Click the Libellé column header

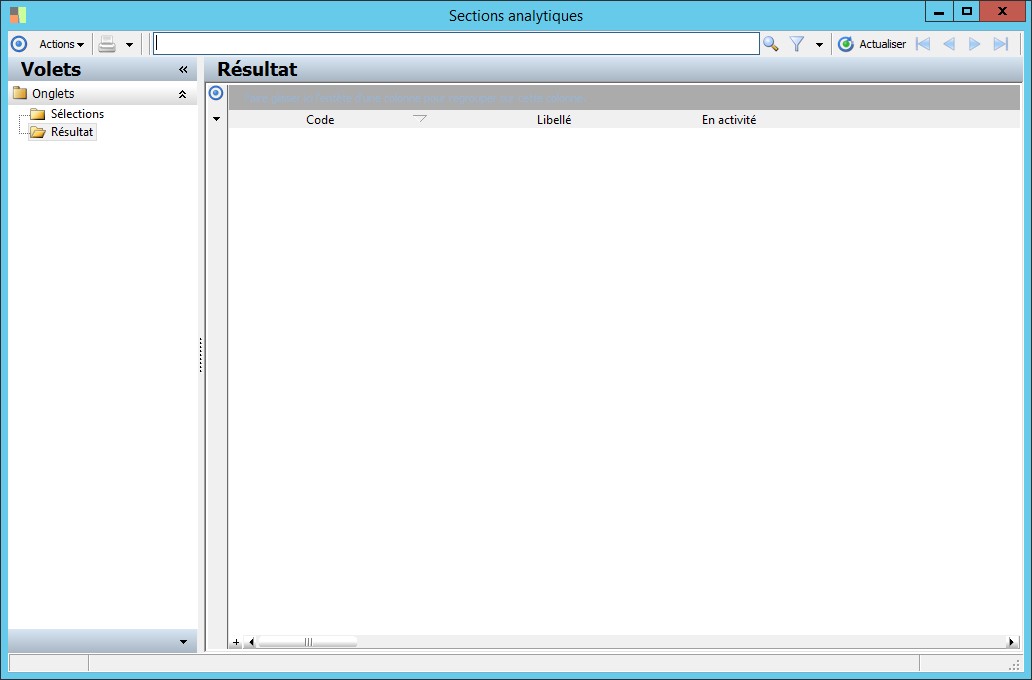click(554, 120)
